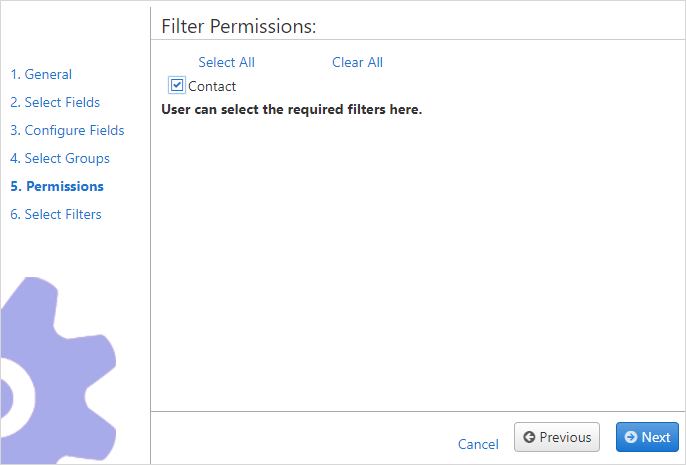Click the bold filters instruction text

click(292, 109)
